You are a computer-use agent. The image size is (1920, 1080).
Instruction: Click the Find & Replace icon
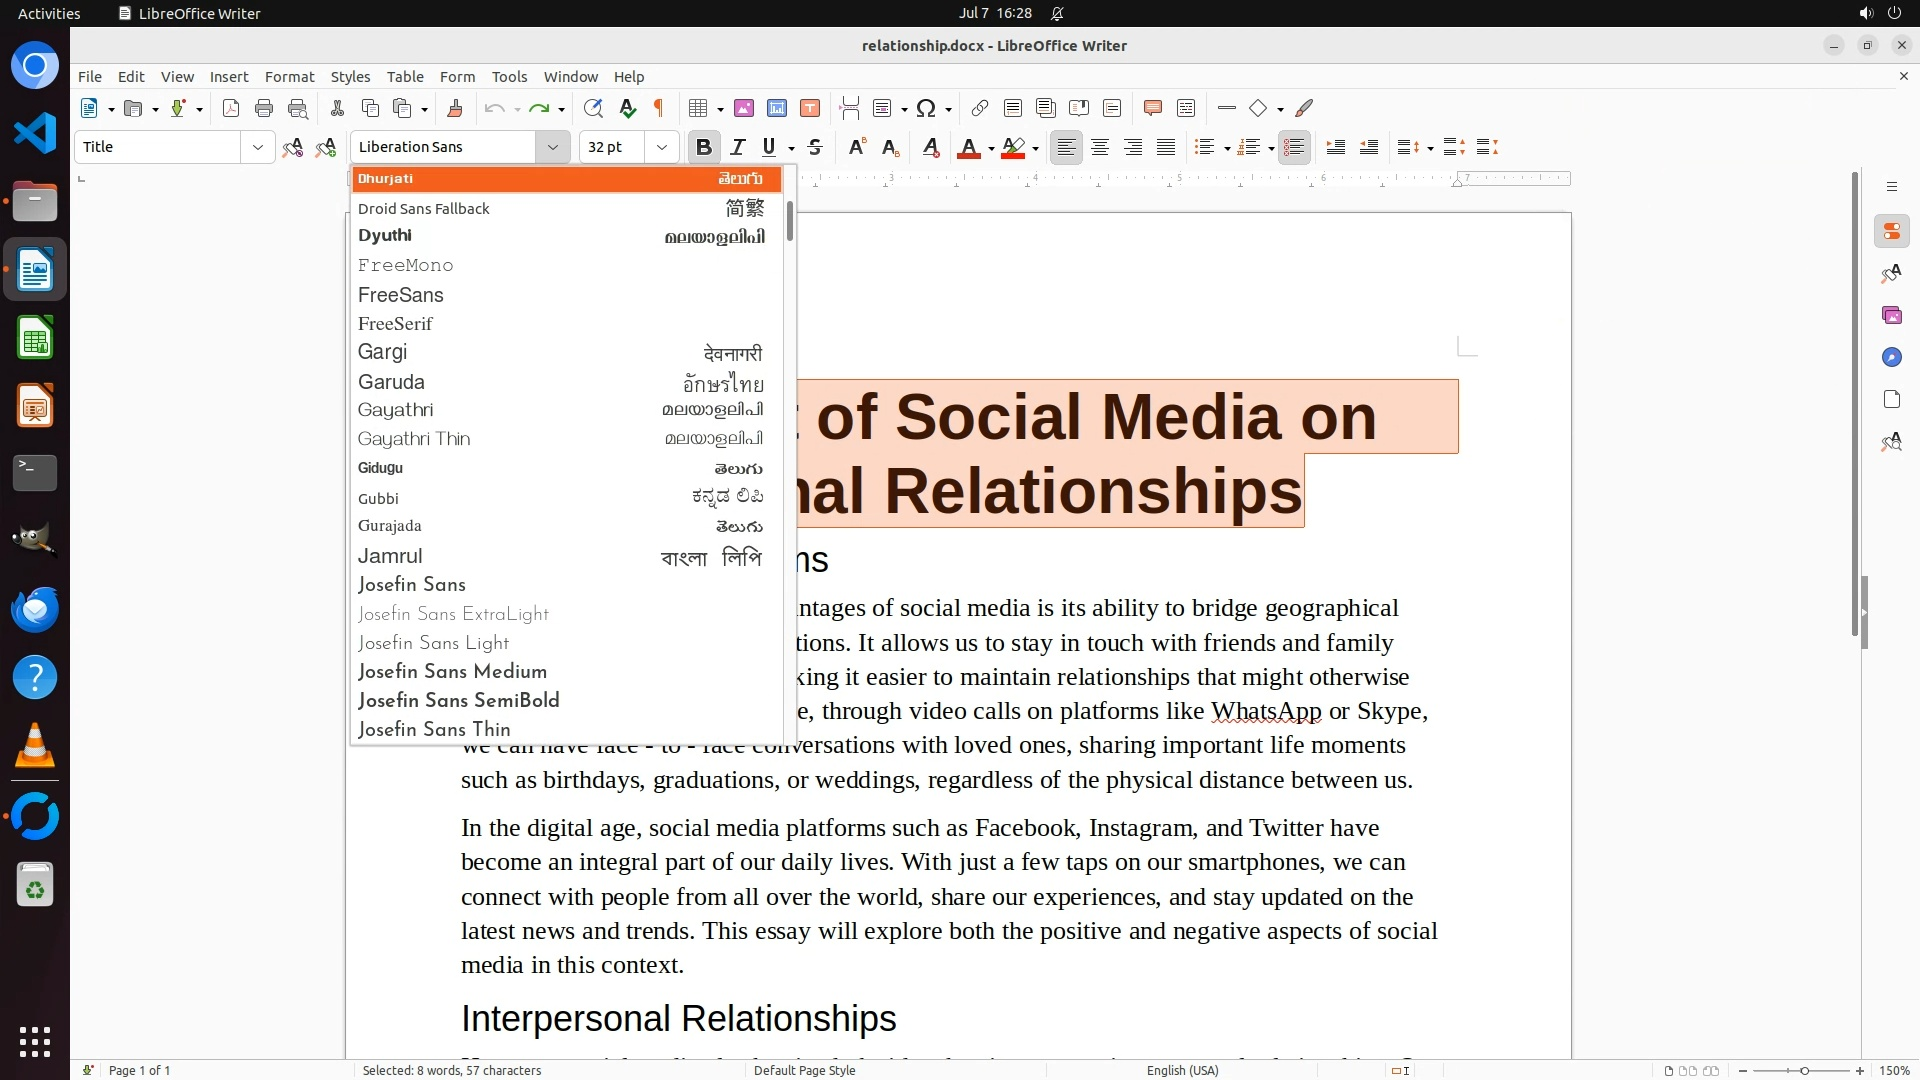coord(593,108)
